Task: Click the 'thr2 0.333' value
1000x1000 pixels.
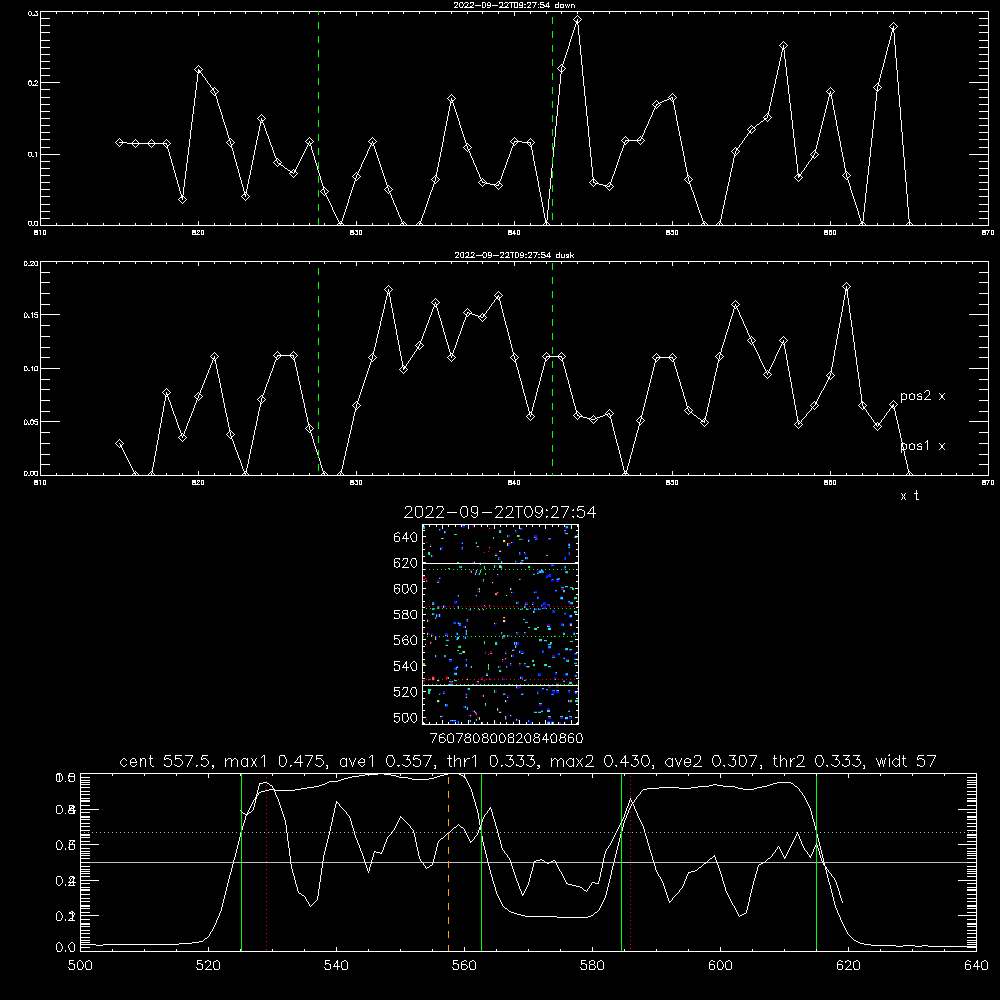Action: click(817, 761)
